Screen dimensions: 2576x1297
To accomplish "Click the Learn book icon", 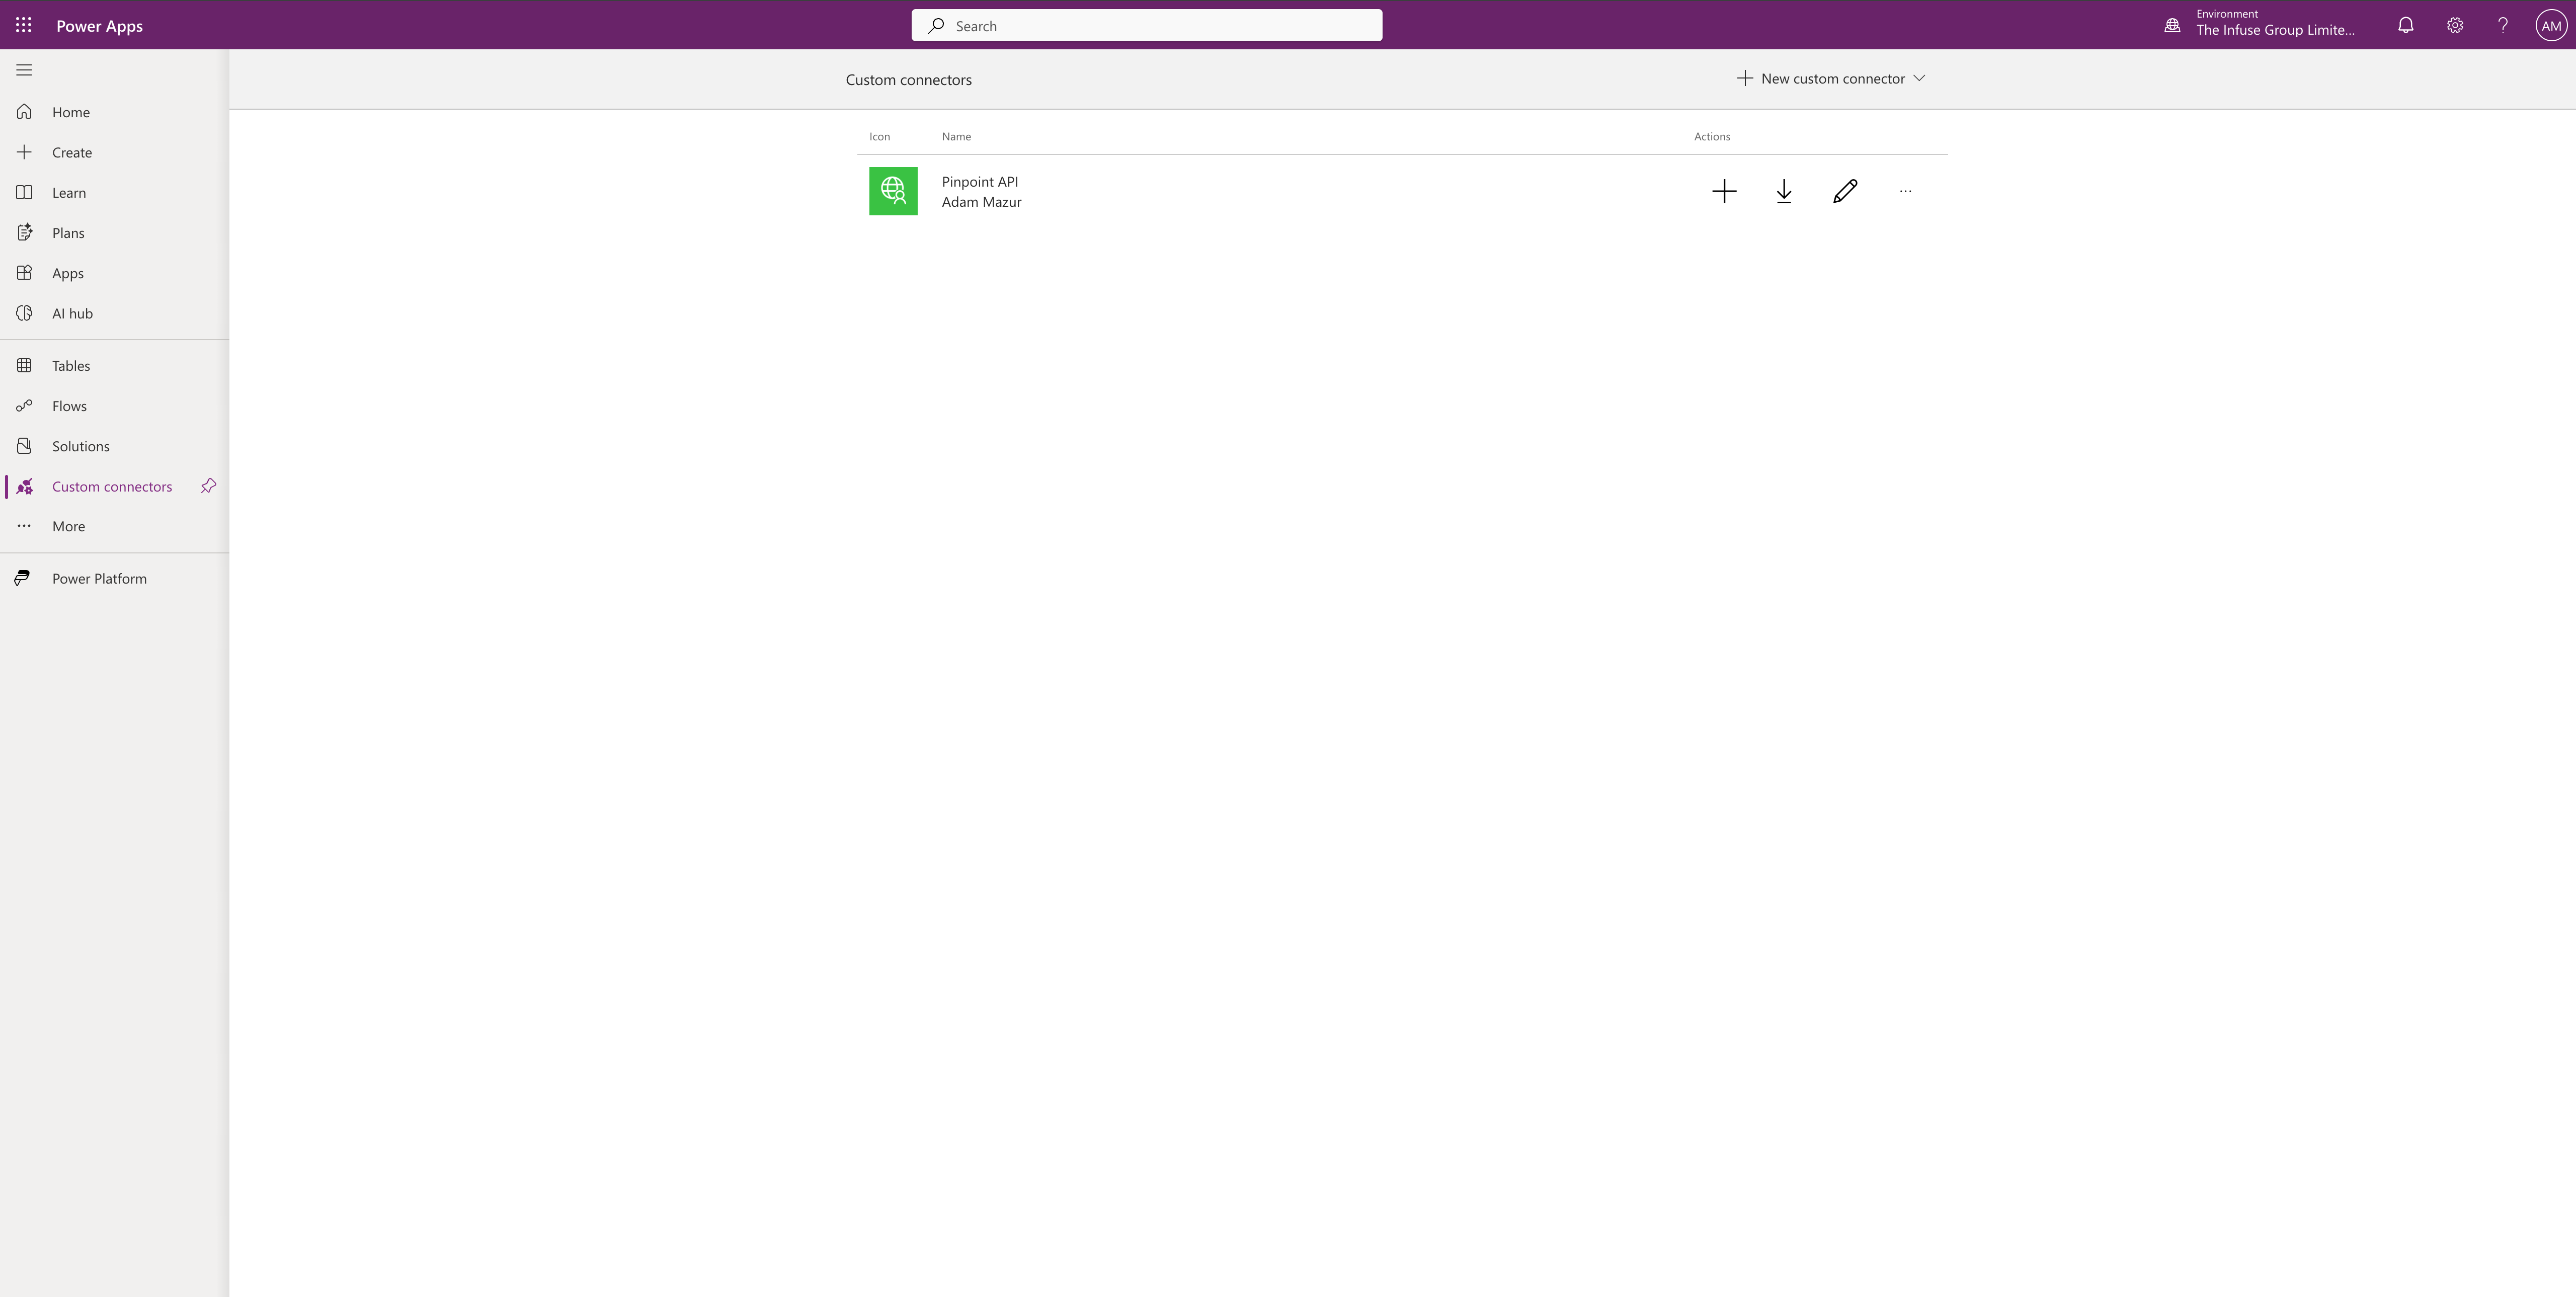I will pos(24,192).
